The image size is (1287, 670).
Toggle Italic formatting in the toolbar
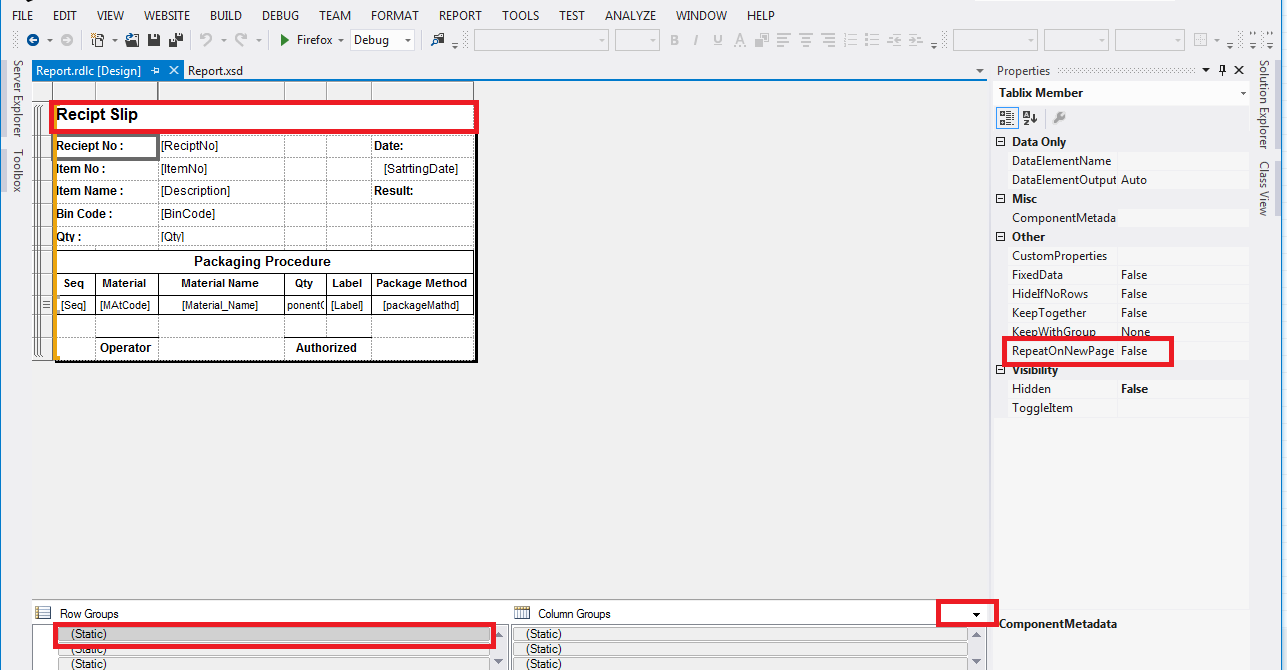pyautogui.click(x=696, y=39)
